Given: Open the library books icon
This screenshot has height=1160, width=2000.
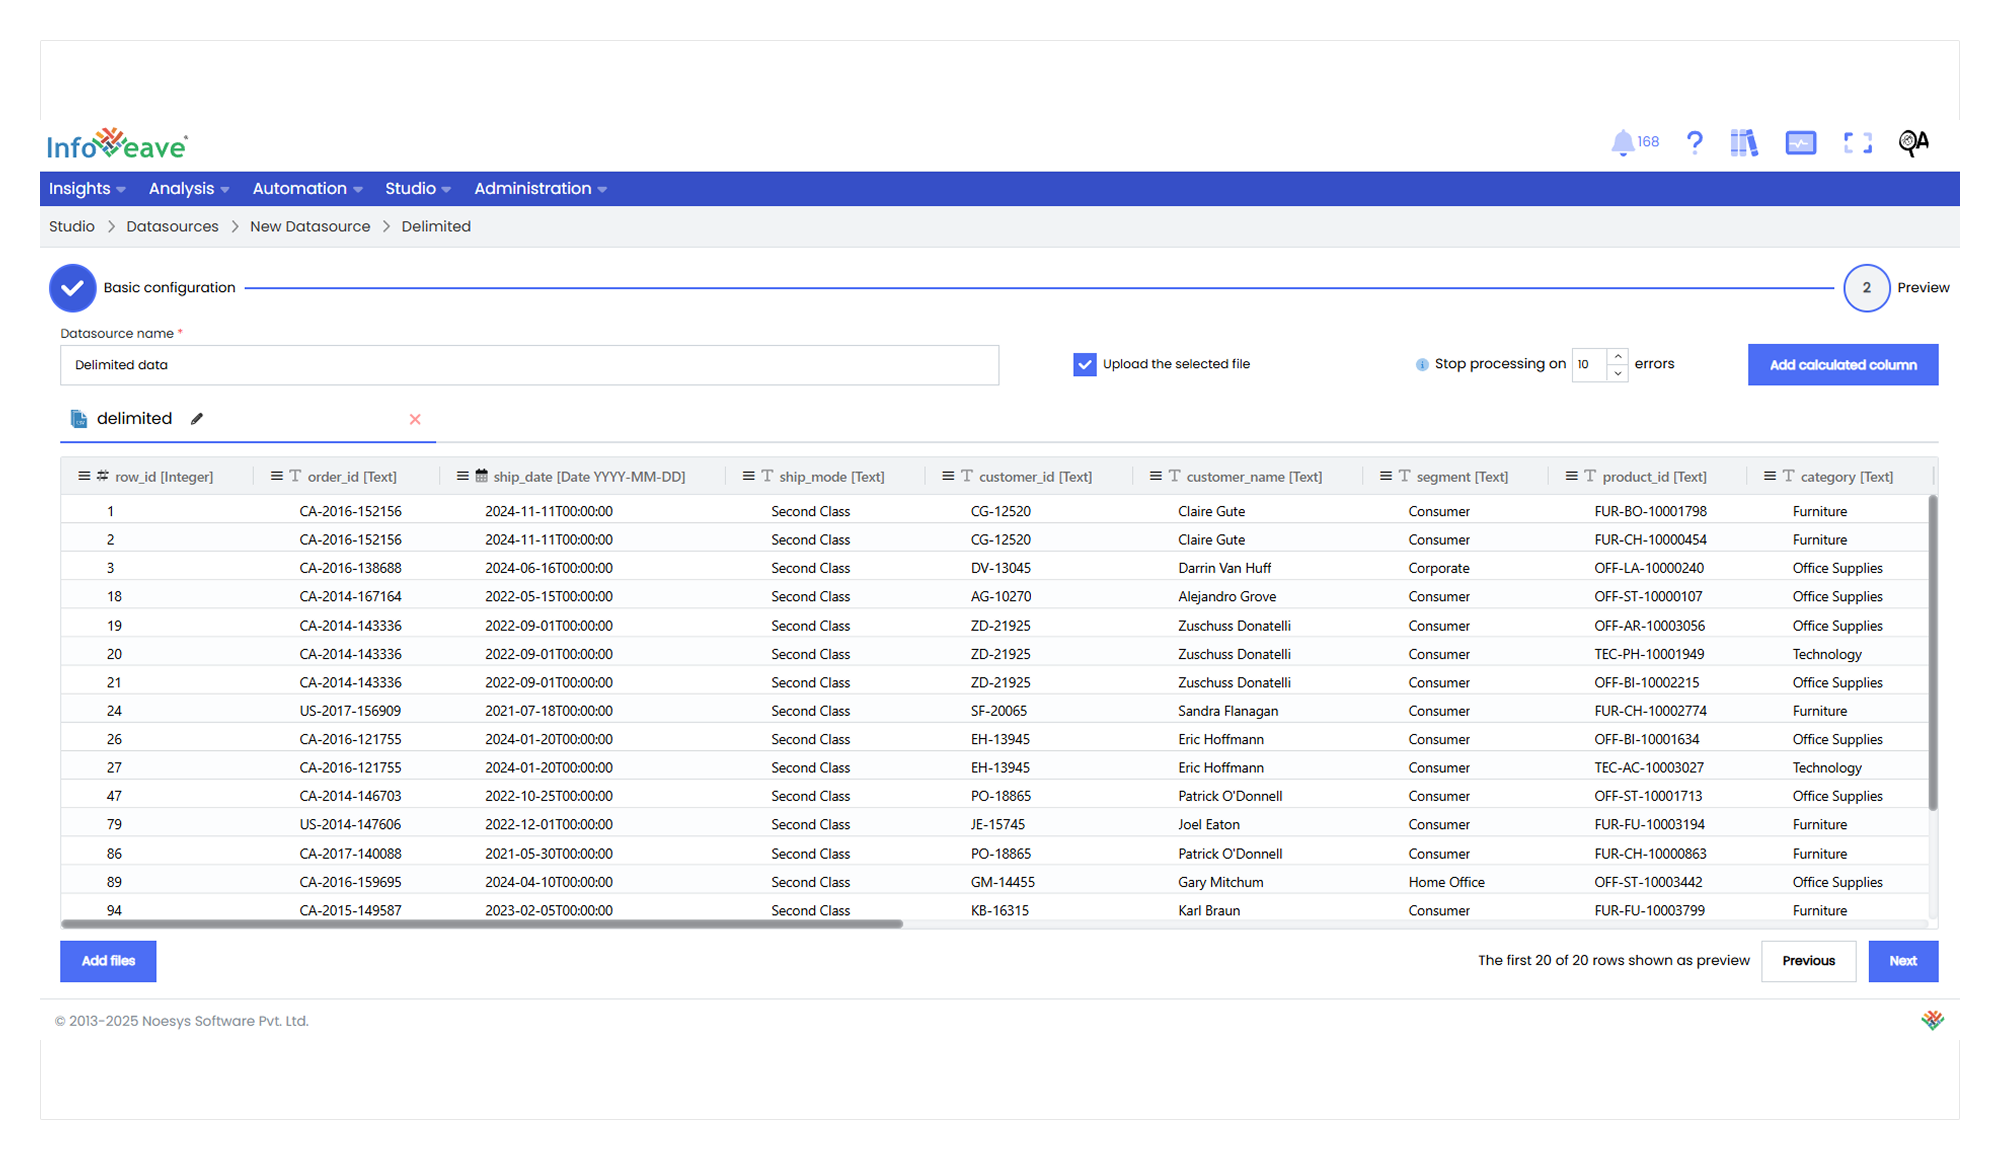Looking at the screenshot, I should [x=1744, y=143].
